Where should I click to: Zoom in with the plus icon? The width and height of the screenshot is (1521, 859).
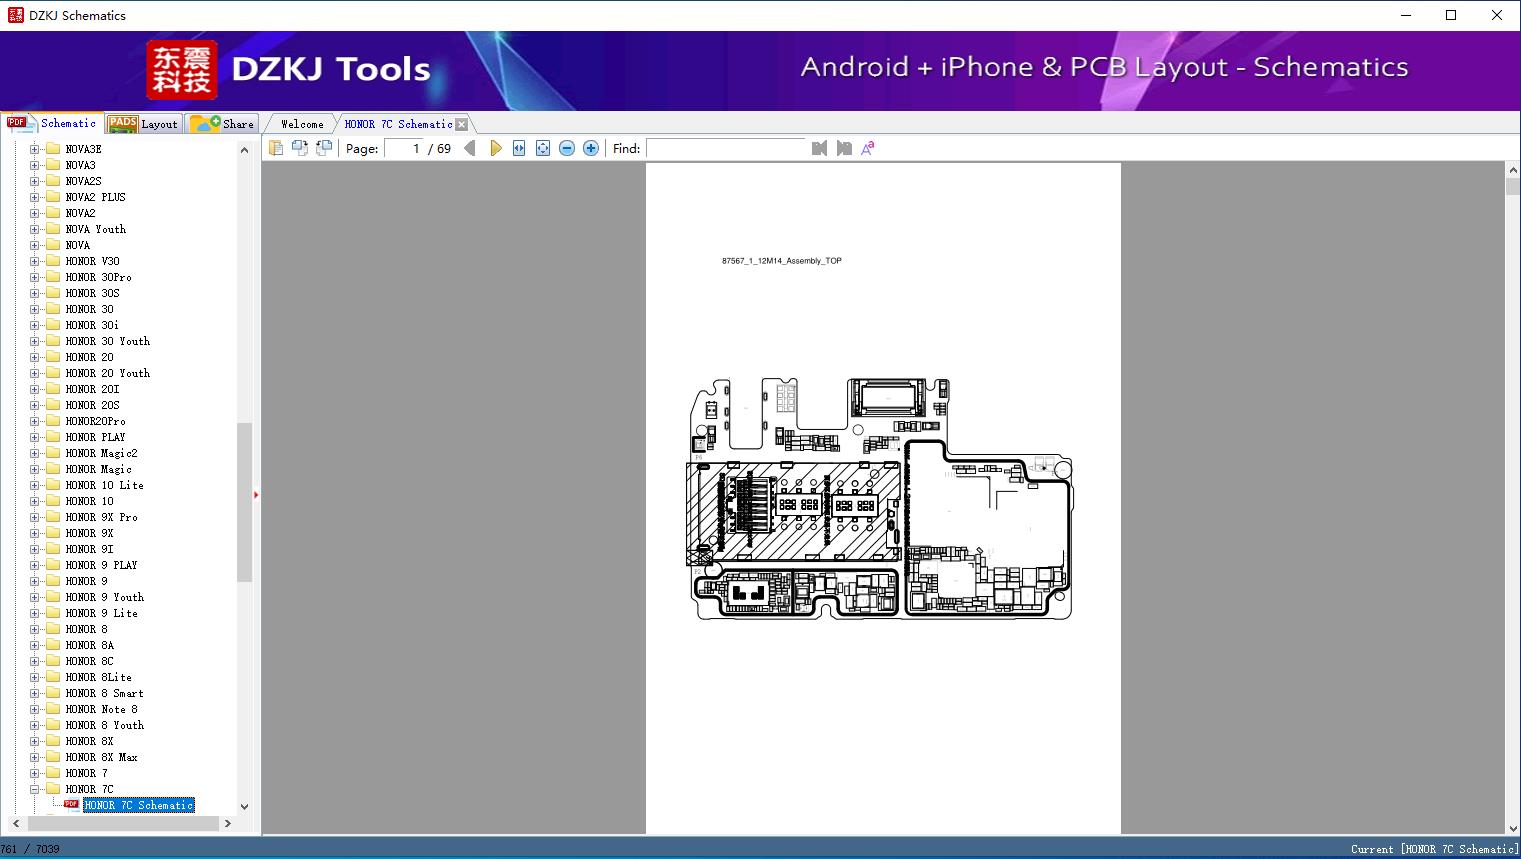click(591, 148)
